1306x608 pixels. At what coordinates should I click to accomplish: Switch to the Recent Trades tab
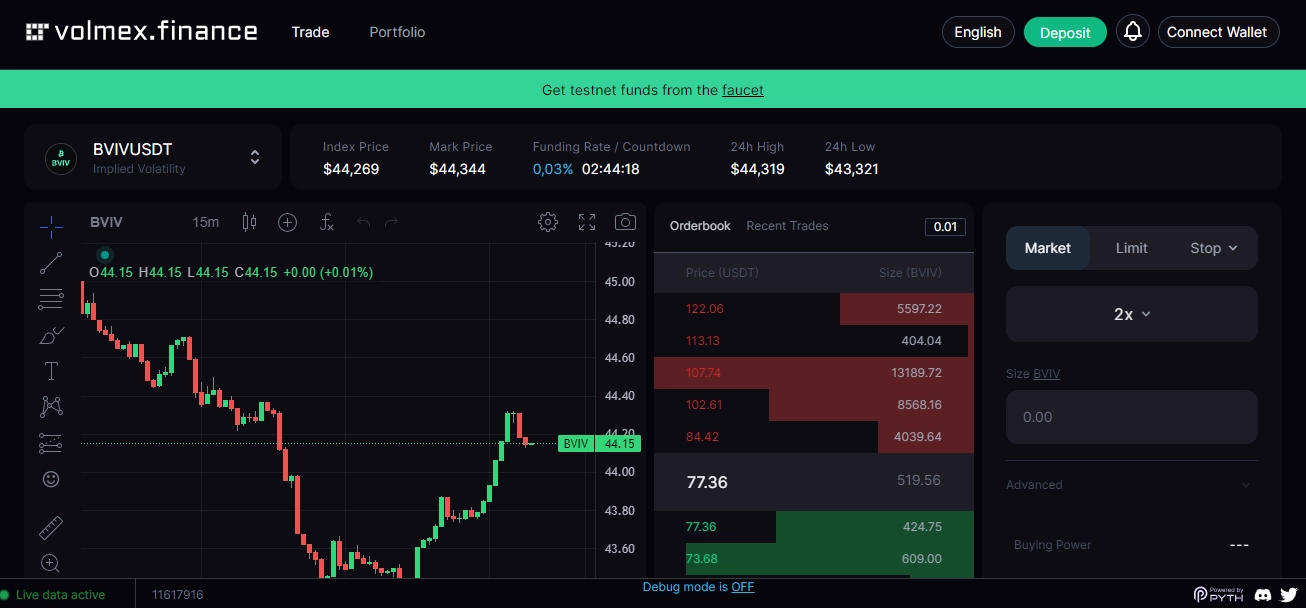[x=787, y=226]
